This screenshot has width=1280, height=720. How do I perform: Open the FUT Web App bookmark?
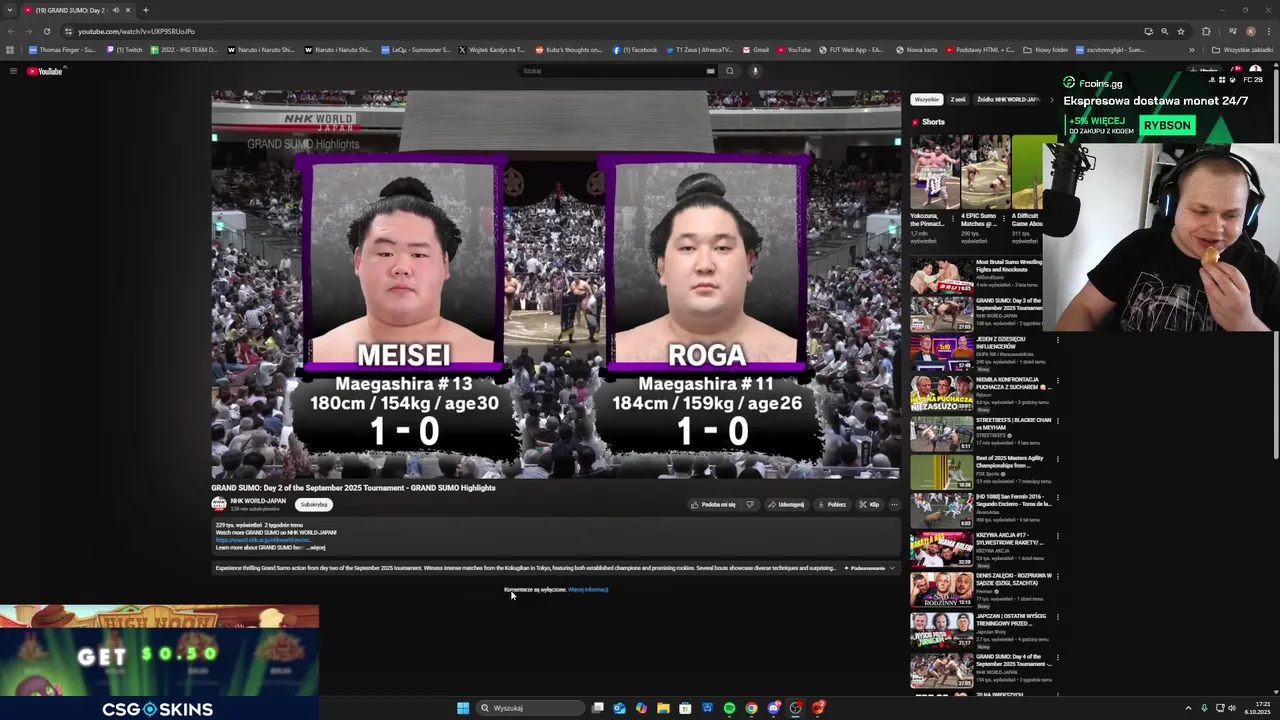[851, 49]
